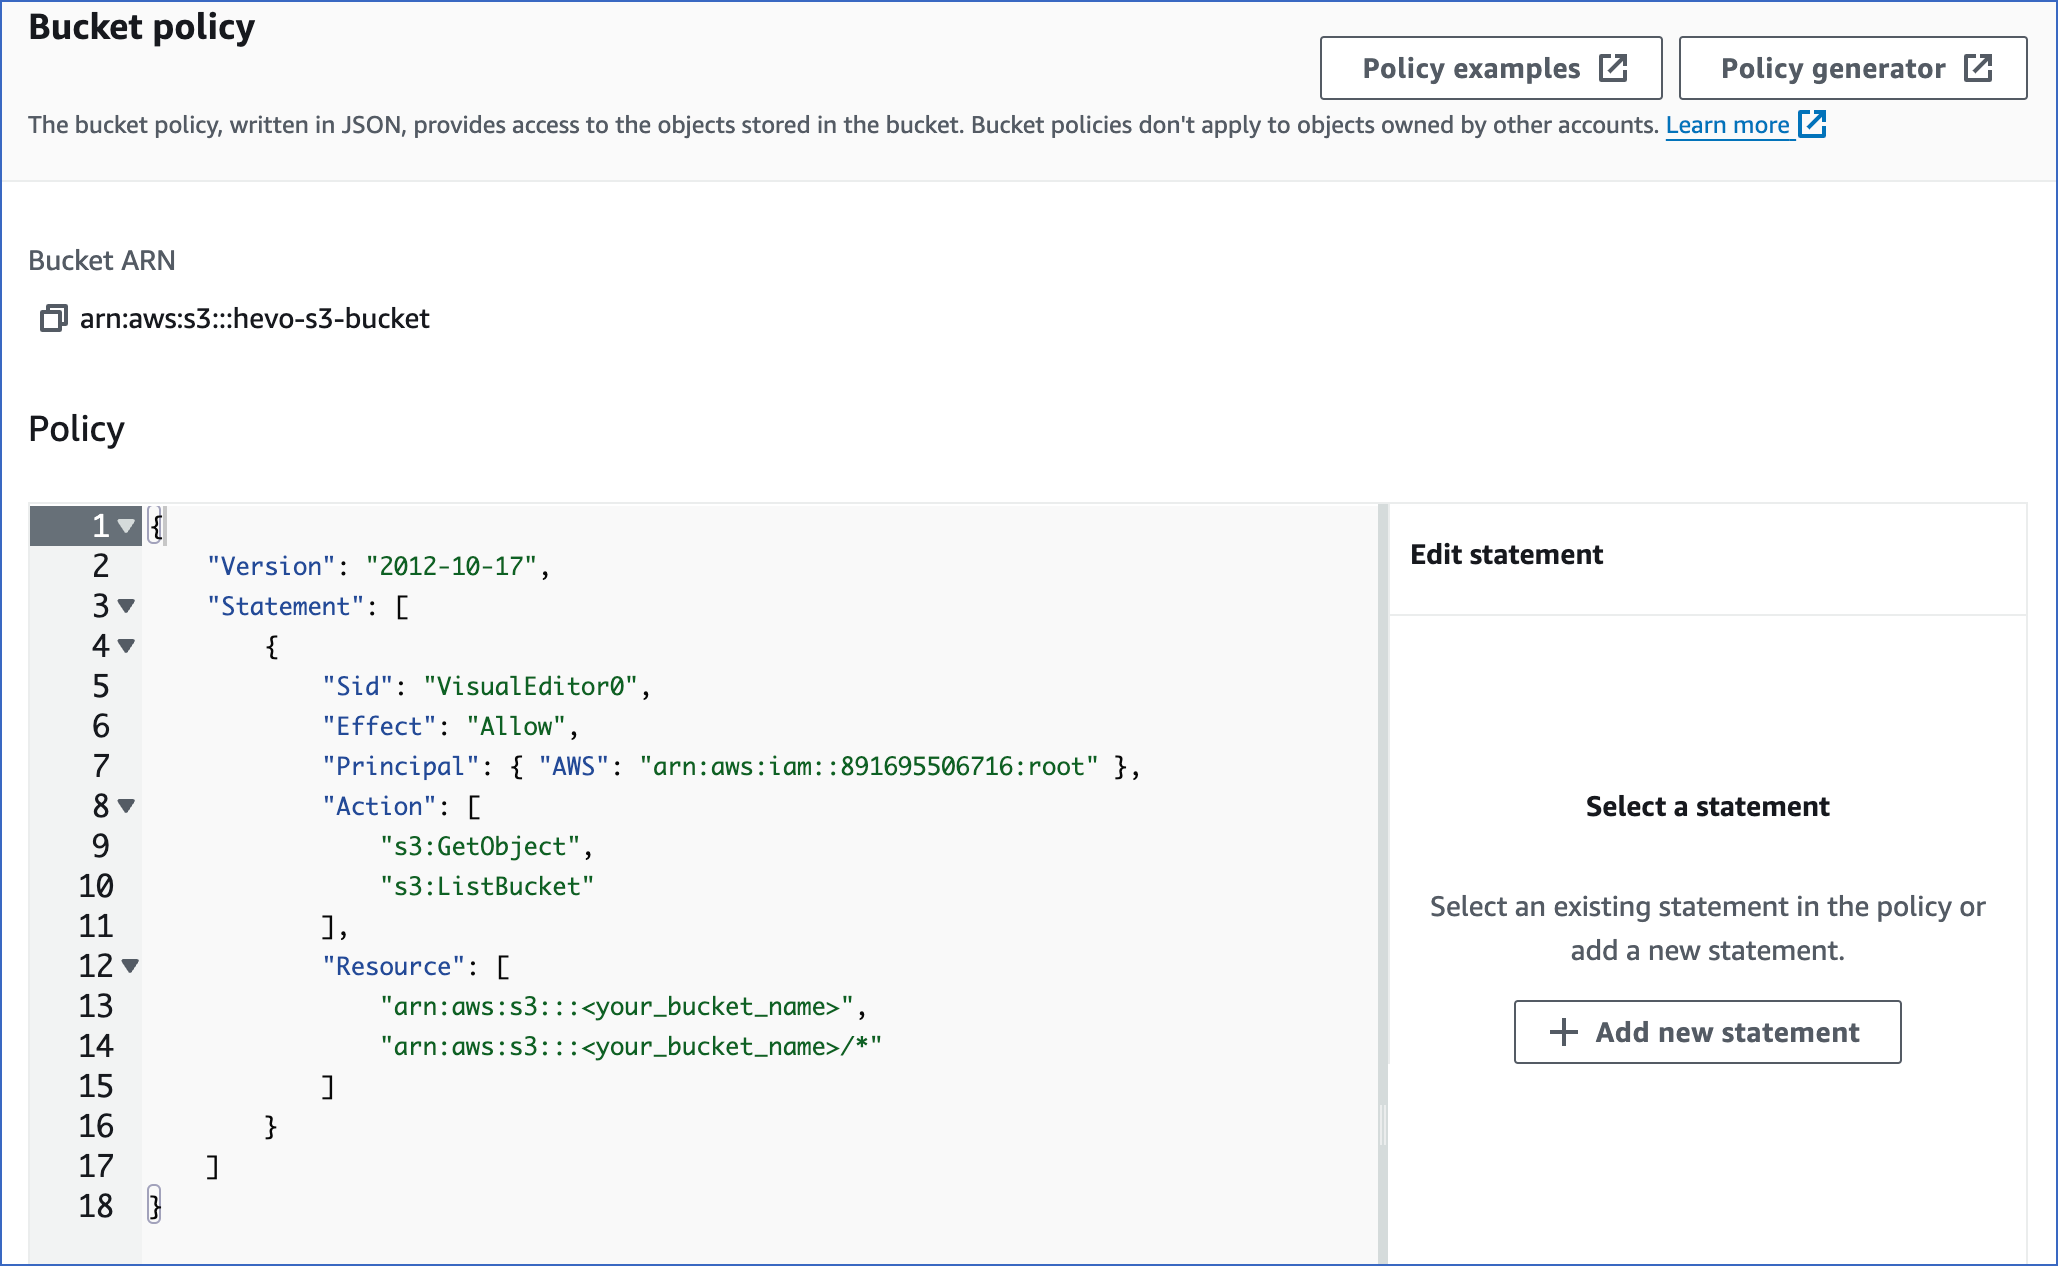Click the "Resource" key
Image resolution: width=2058 pixels, height=1266 pixels.
tap(394, 966)
